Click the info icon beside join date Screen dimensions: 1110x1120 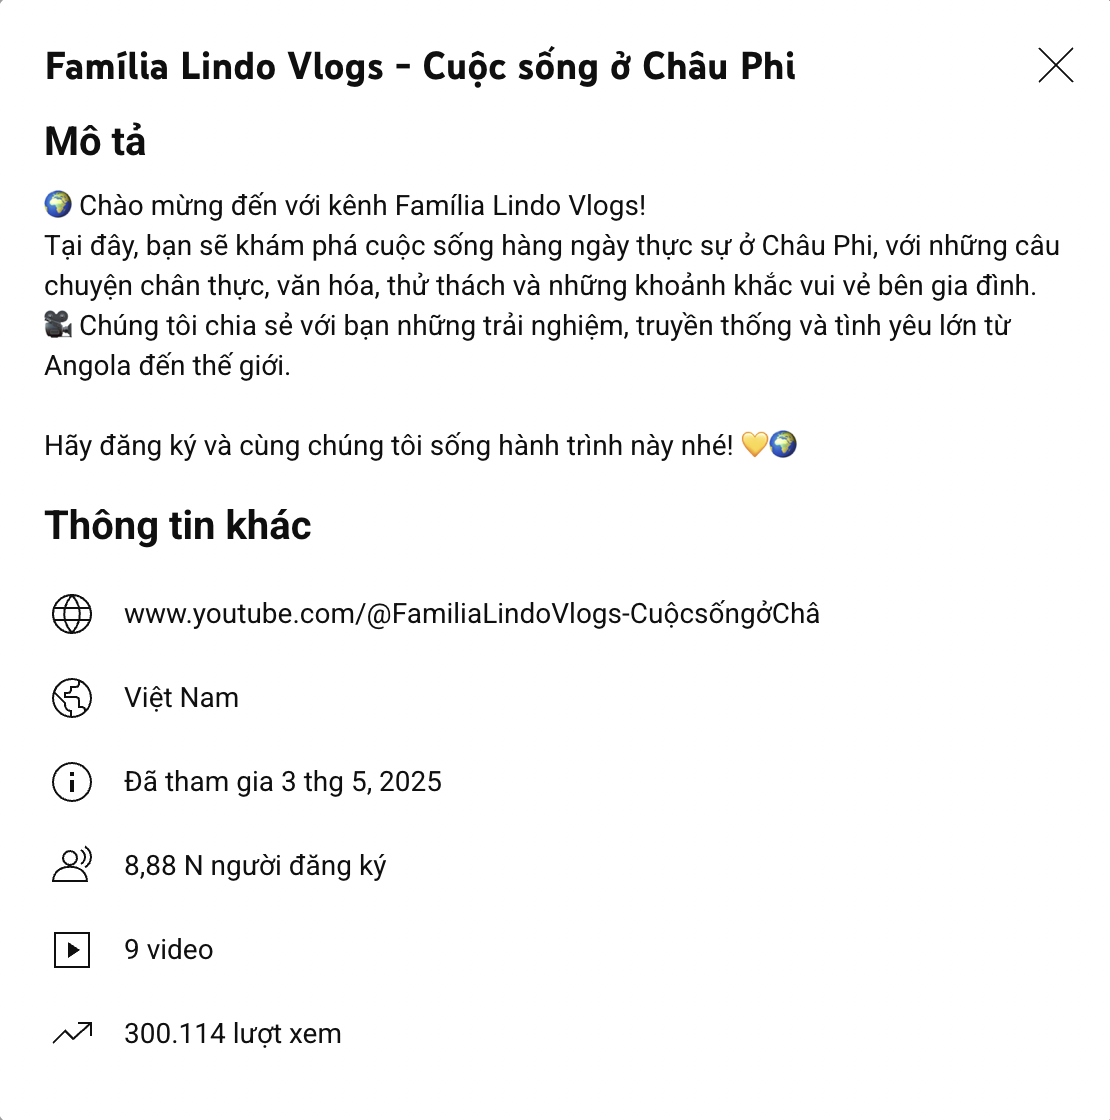pos(72,782)
